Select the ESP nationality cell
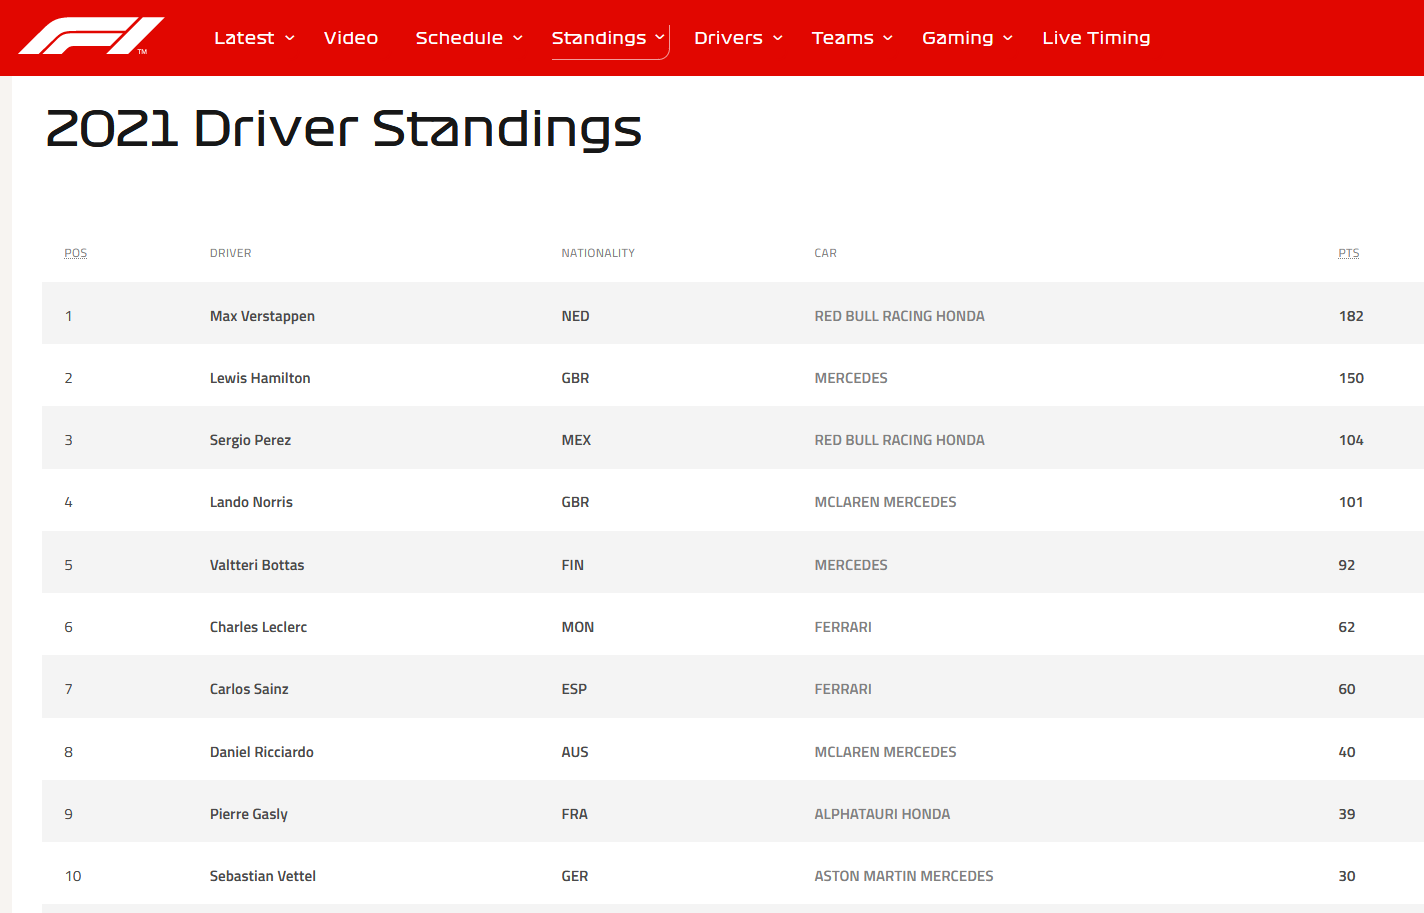This screenshot has height=913, width=1424. click(x=574, y=689)
